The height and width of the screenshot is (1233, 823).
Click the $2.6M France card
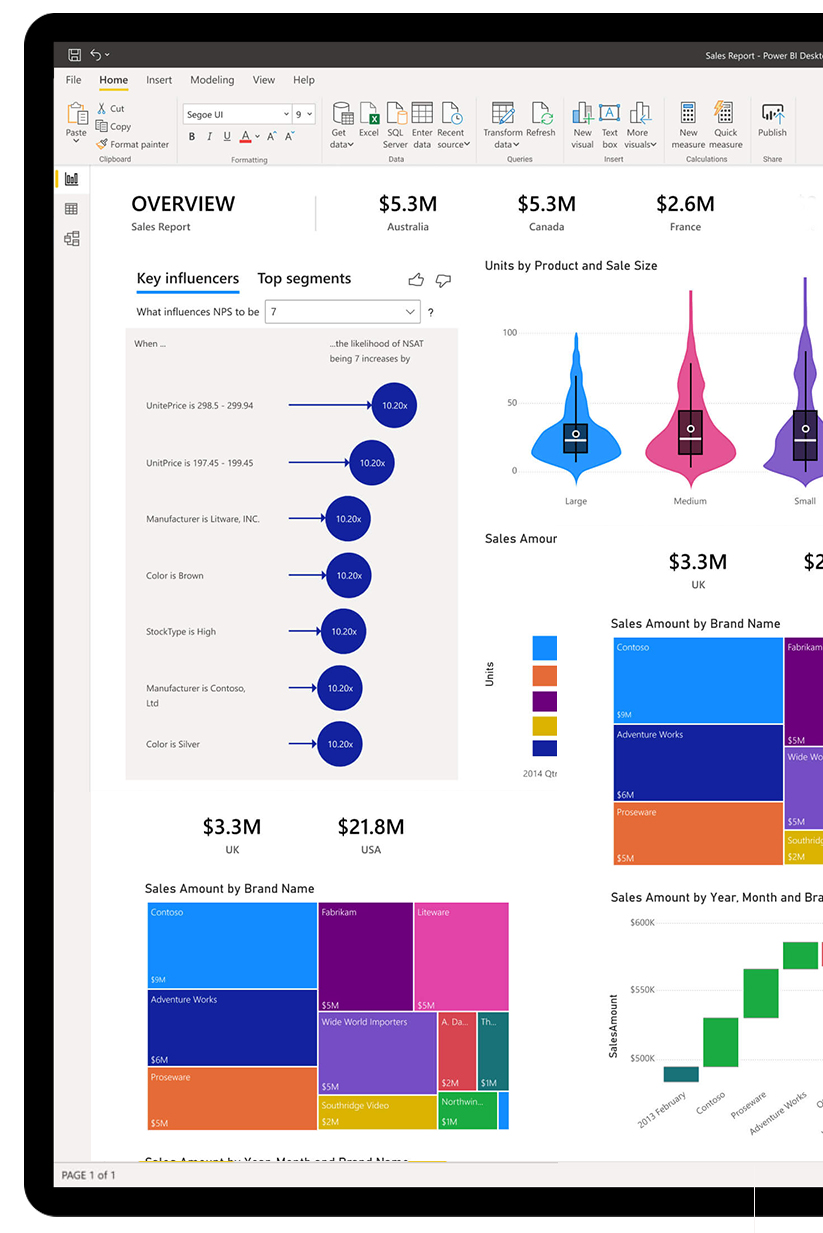pos(685,213)
